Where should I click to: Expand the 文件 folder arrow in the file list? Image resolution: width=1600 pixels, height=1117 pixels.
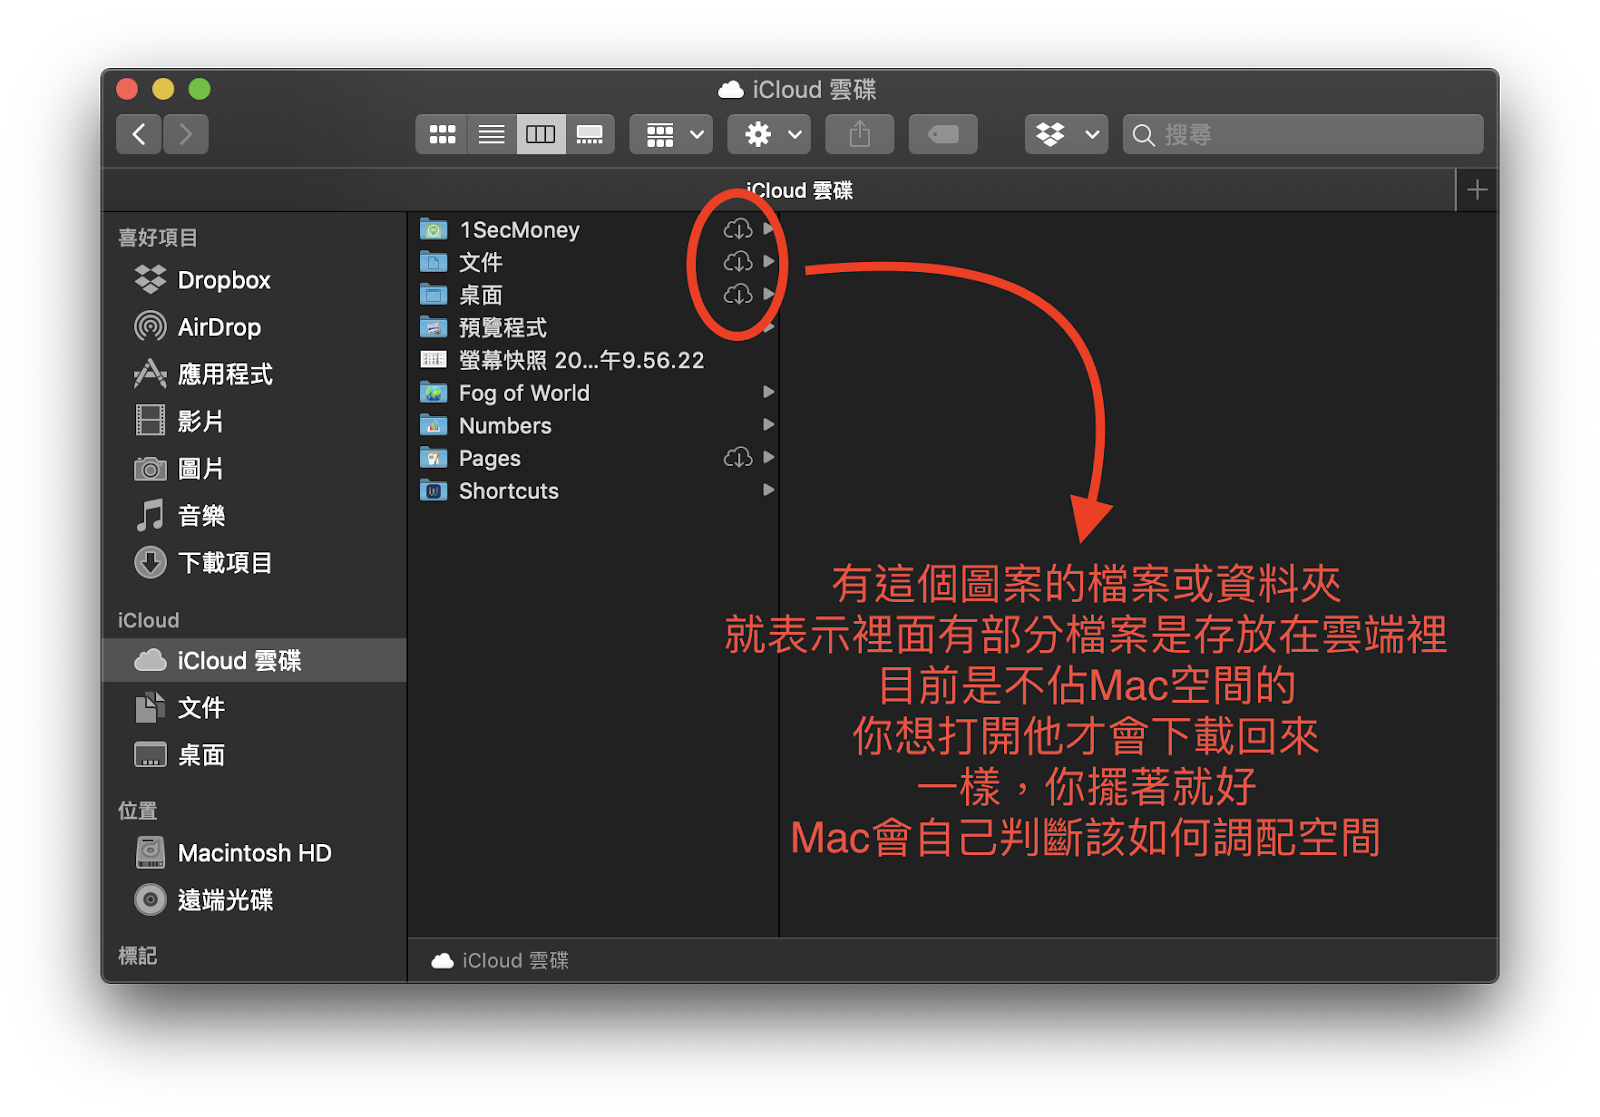point(768,261)
